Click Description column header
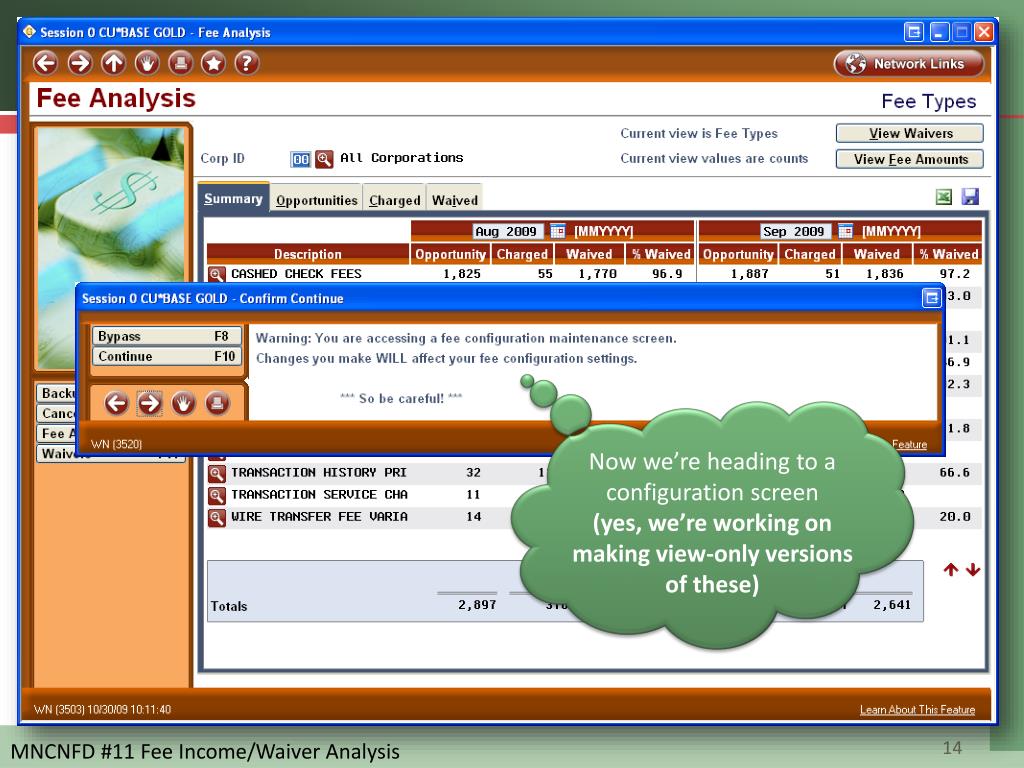1024x768 pixels. click(x=308, y=254)
